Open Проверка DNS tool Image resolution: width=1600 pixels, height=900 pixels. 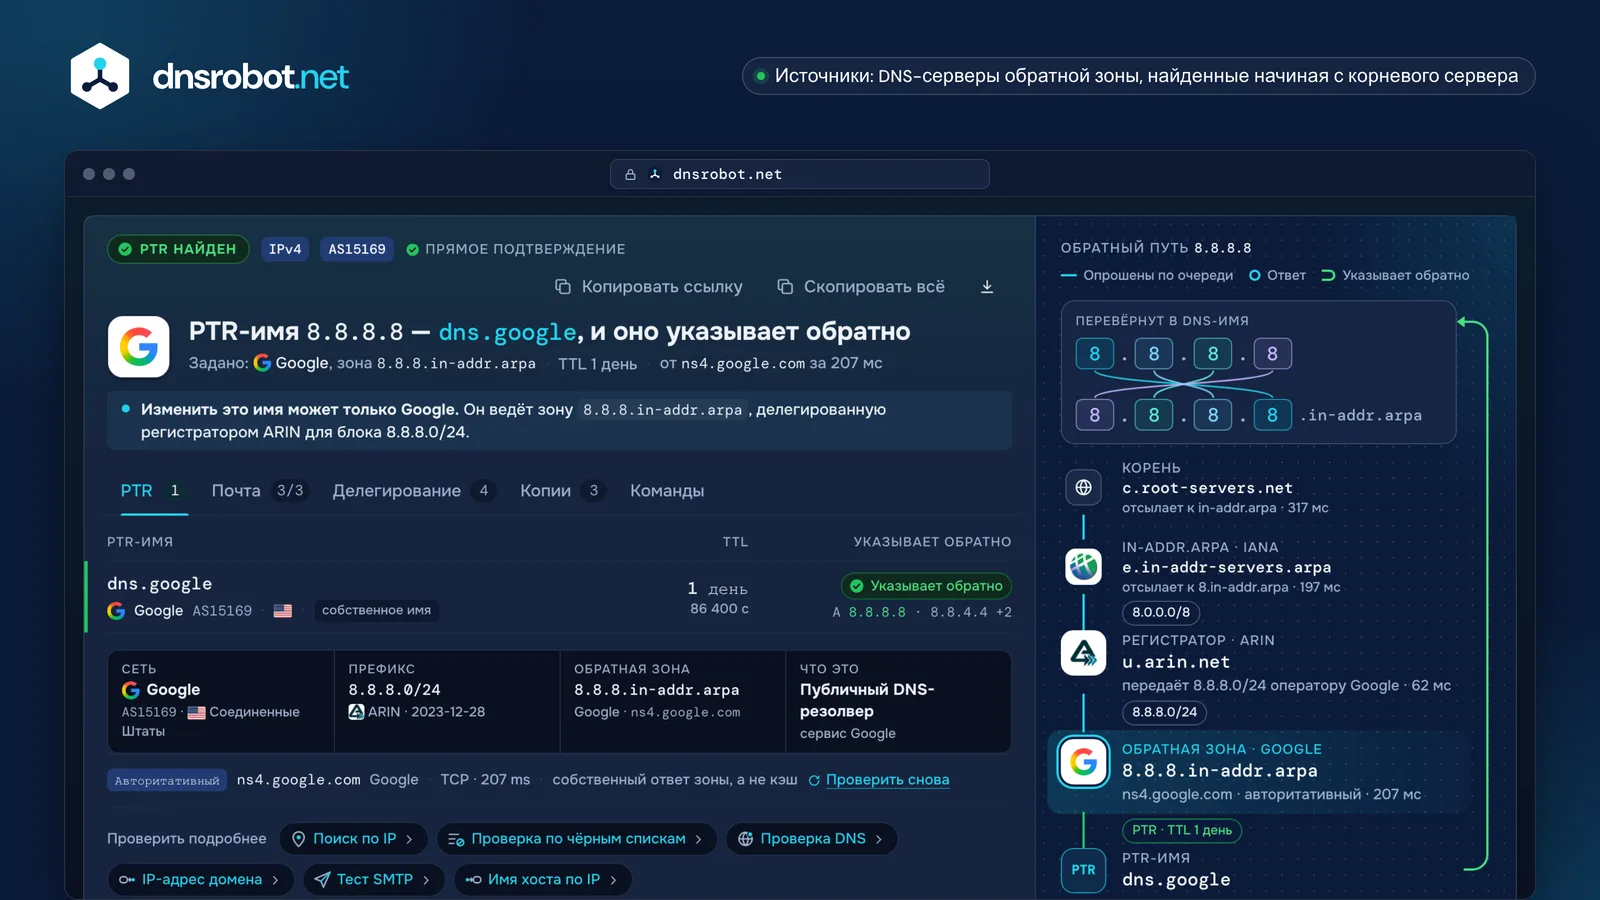tap(811, 839)
